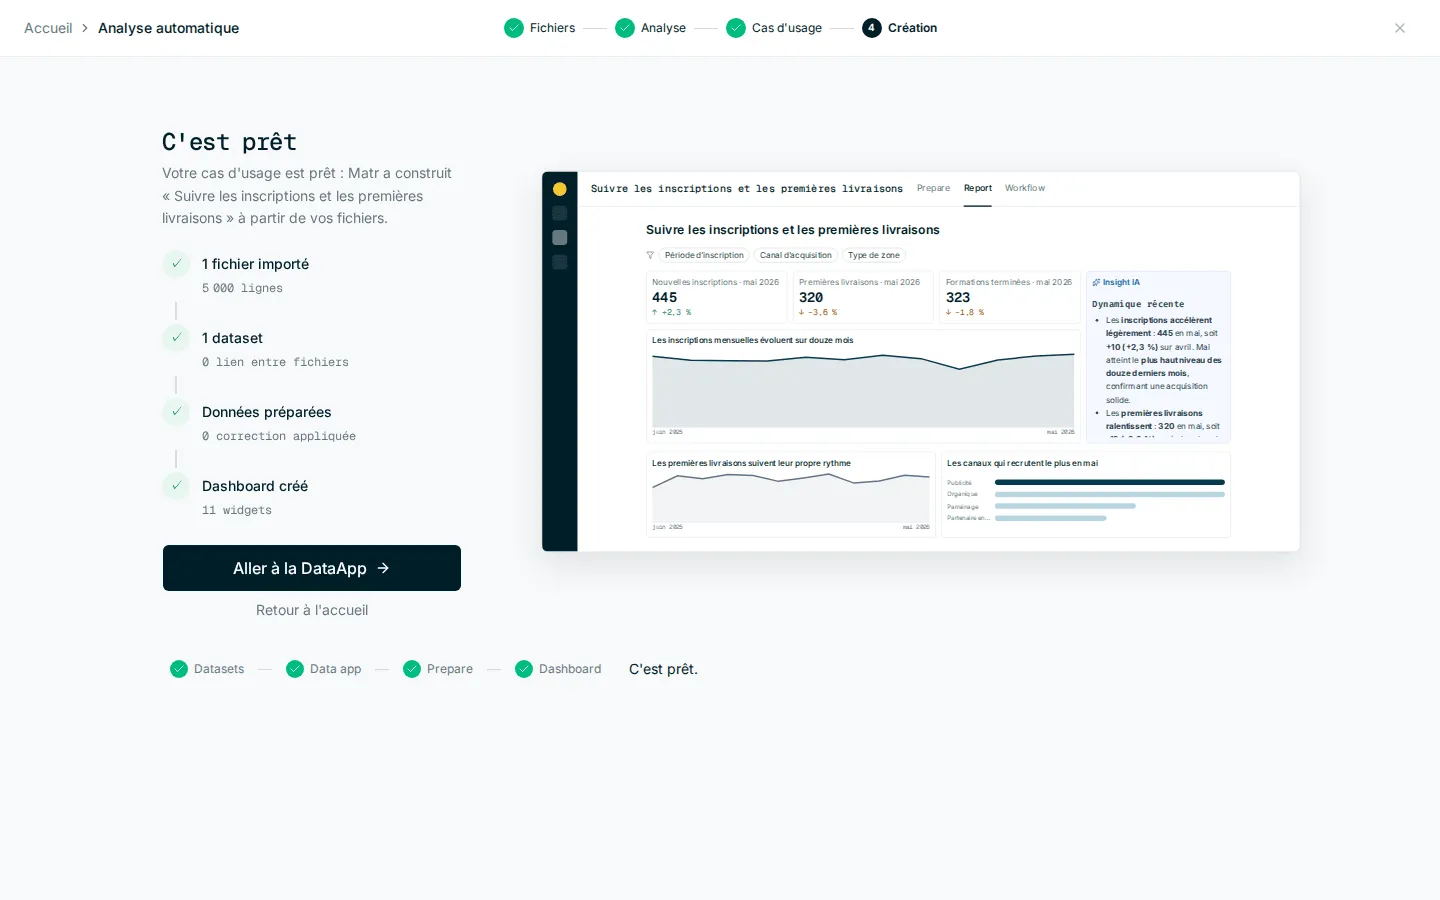Click the 0 correction appliquée text
Viewport: 1440px width, 900px height.
(x=279, y=436)
